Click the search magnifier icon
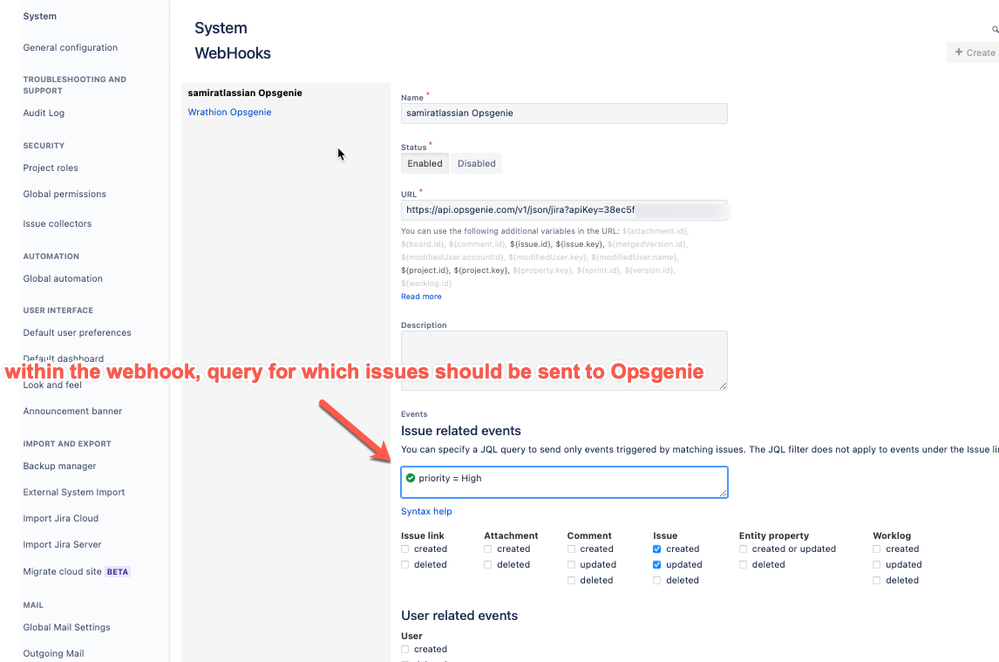 pyautogui.click(x=995, y=29)
